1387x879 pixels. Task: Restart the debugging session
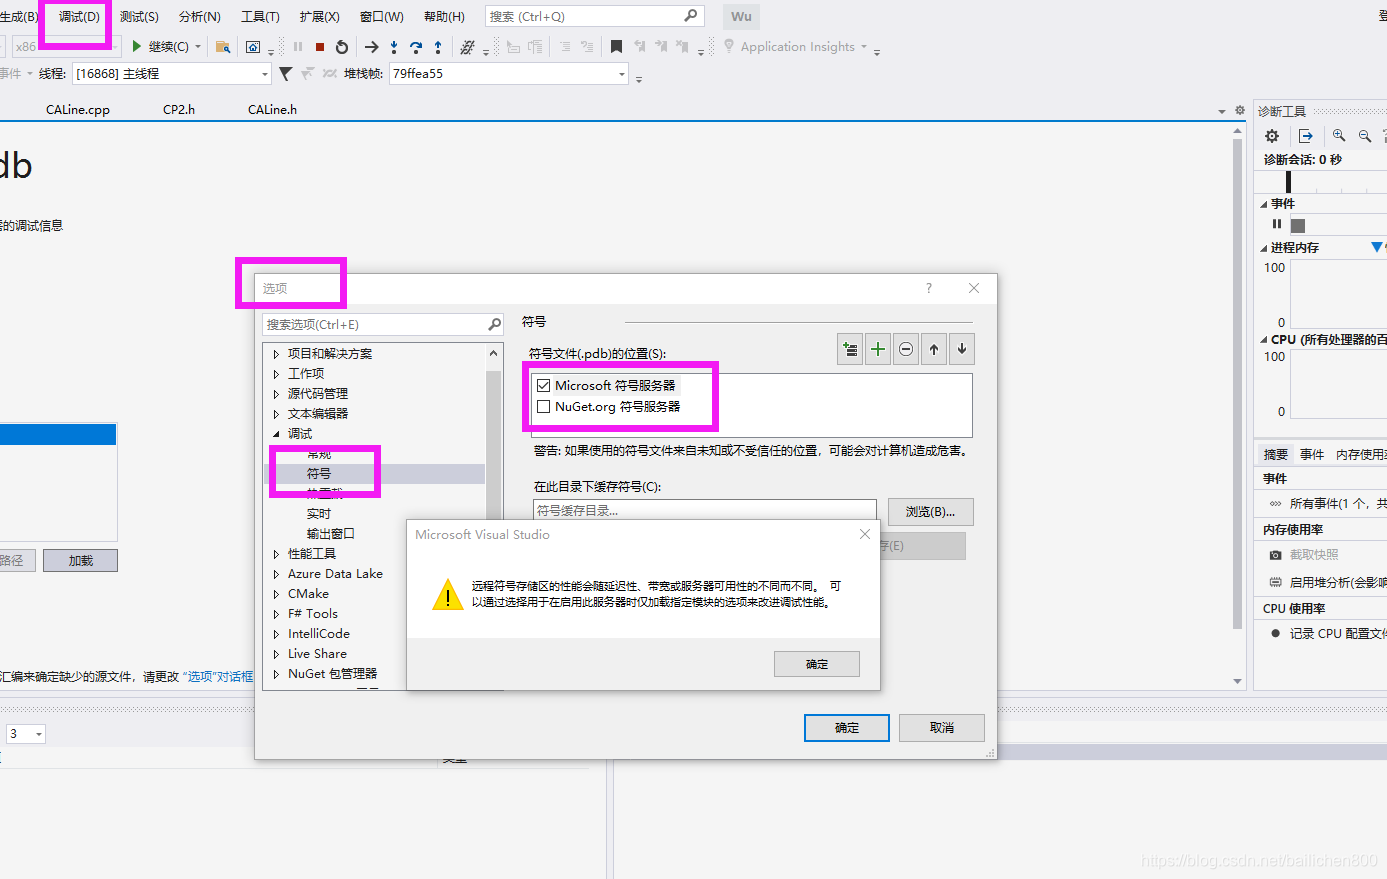[342, 47]
